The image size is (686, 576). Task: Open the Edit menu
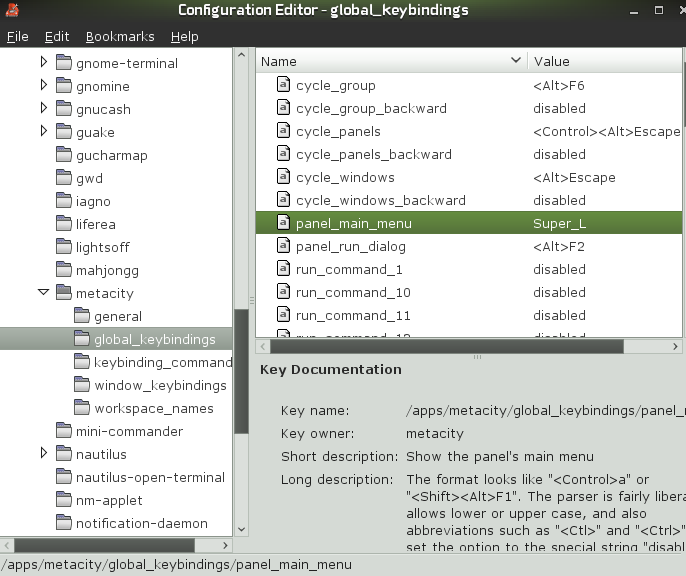coord(57,37)
